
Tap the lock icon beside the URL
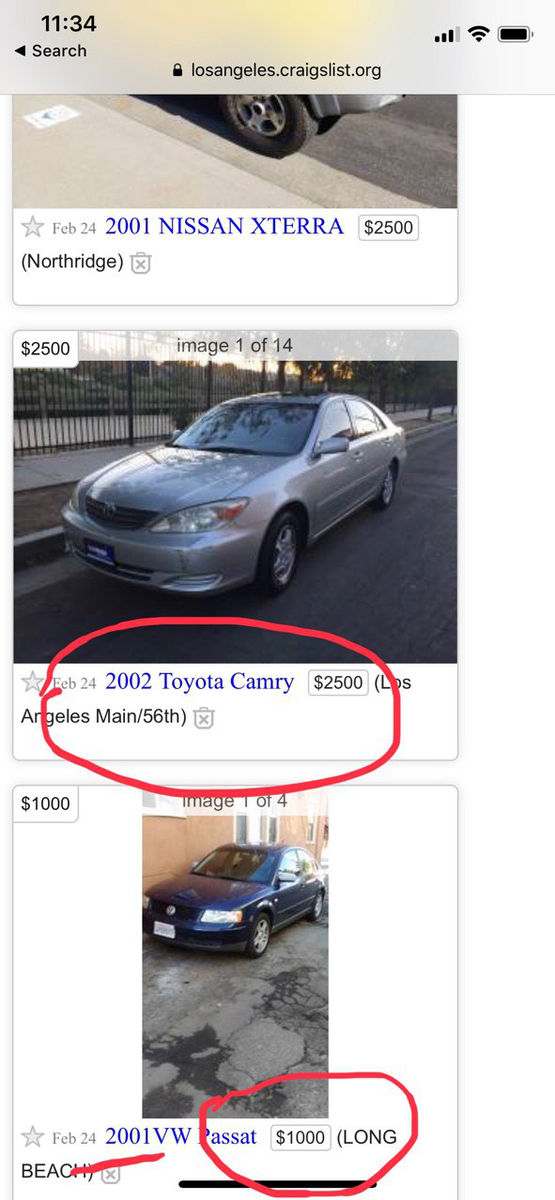pos(179,71)
